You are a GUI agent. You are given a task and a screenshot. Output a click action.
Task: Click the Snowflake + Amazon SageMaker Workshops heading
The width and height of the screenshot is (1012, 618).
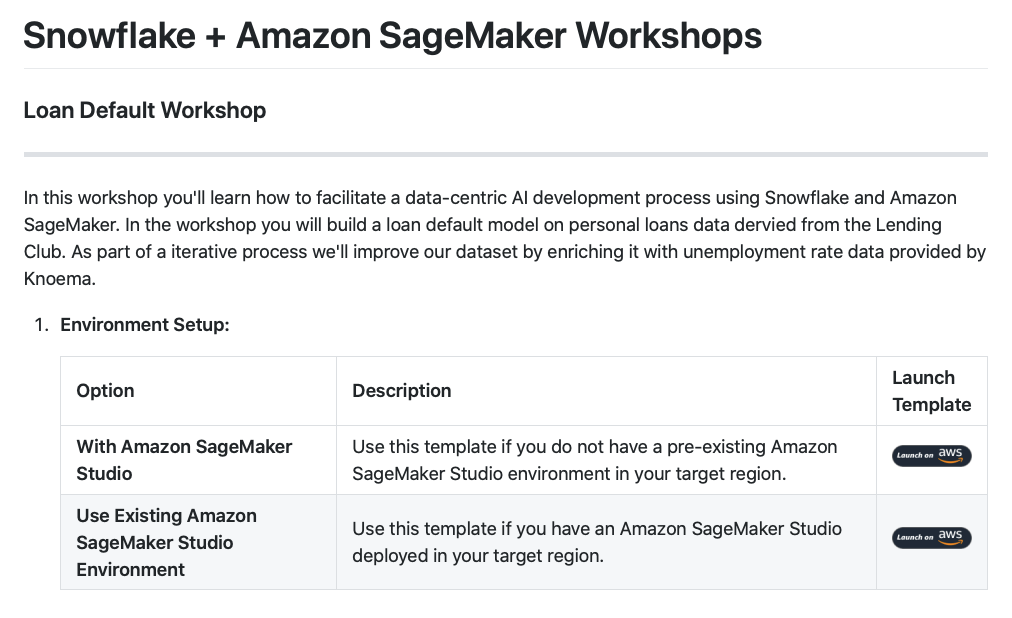392,36
